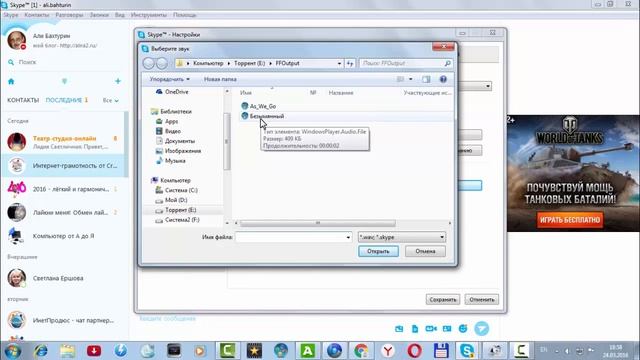Switch to the КОНТАКТЫ tab
640x360 pixels.
(x=23, y=100)
